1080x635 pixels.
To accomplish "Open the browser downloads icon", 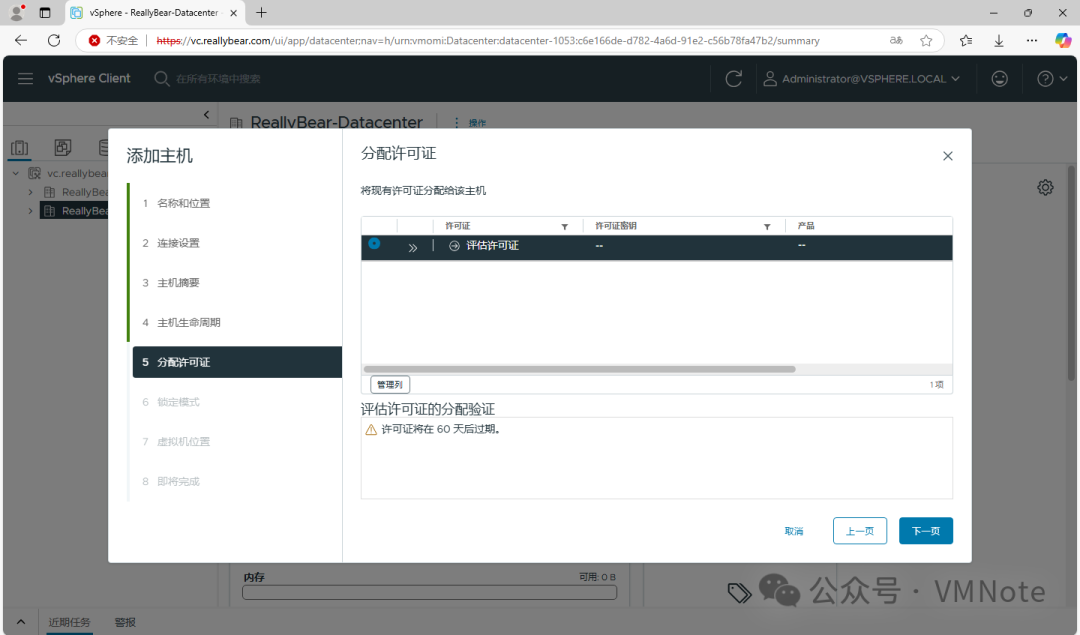I will point(999,41).
